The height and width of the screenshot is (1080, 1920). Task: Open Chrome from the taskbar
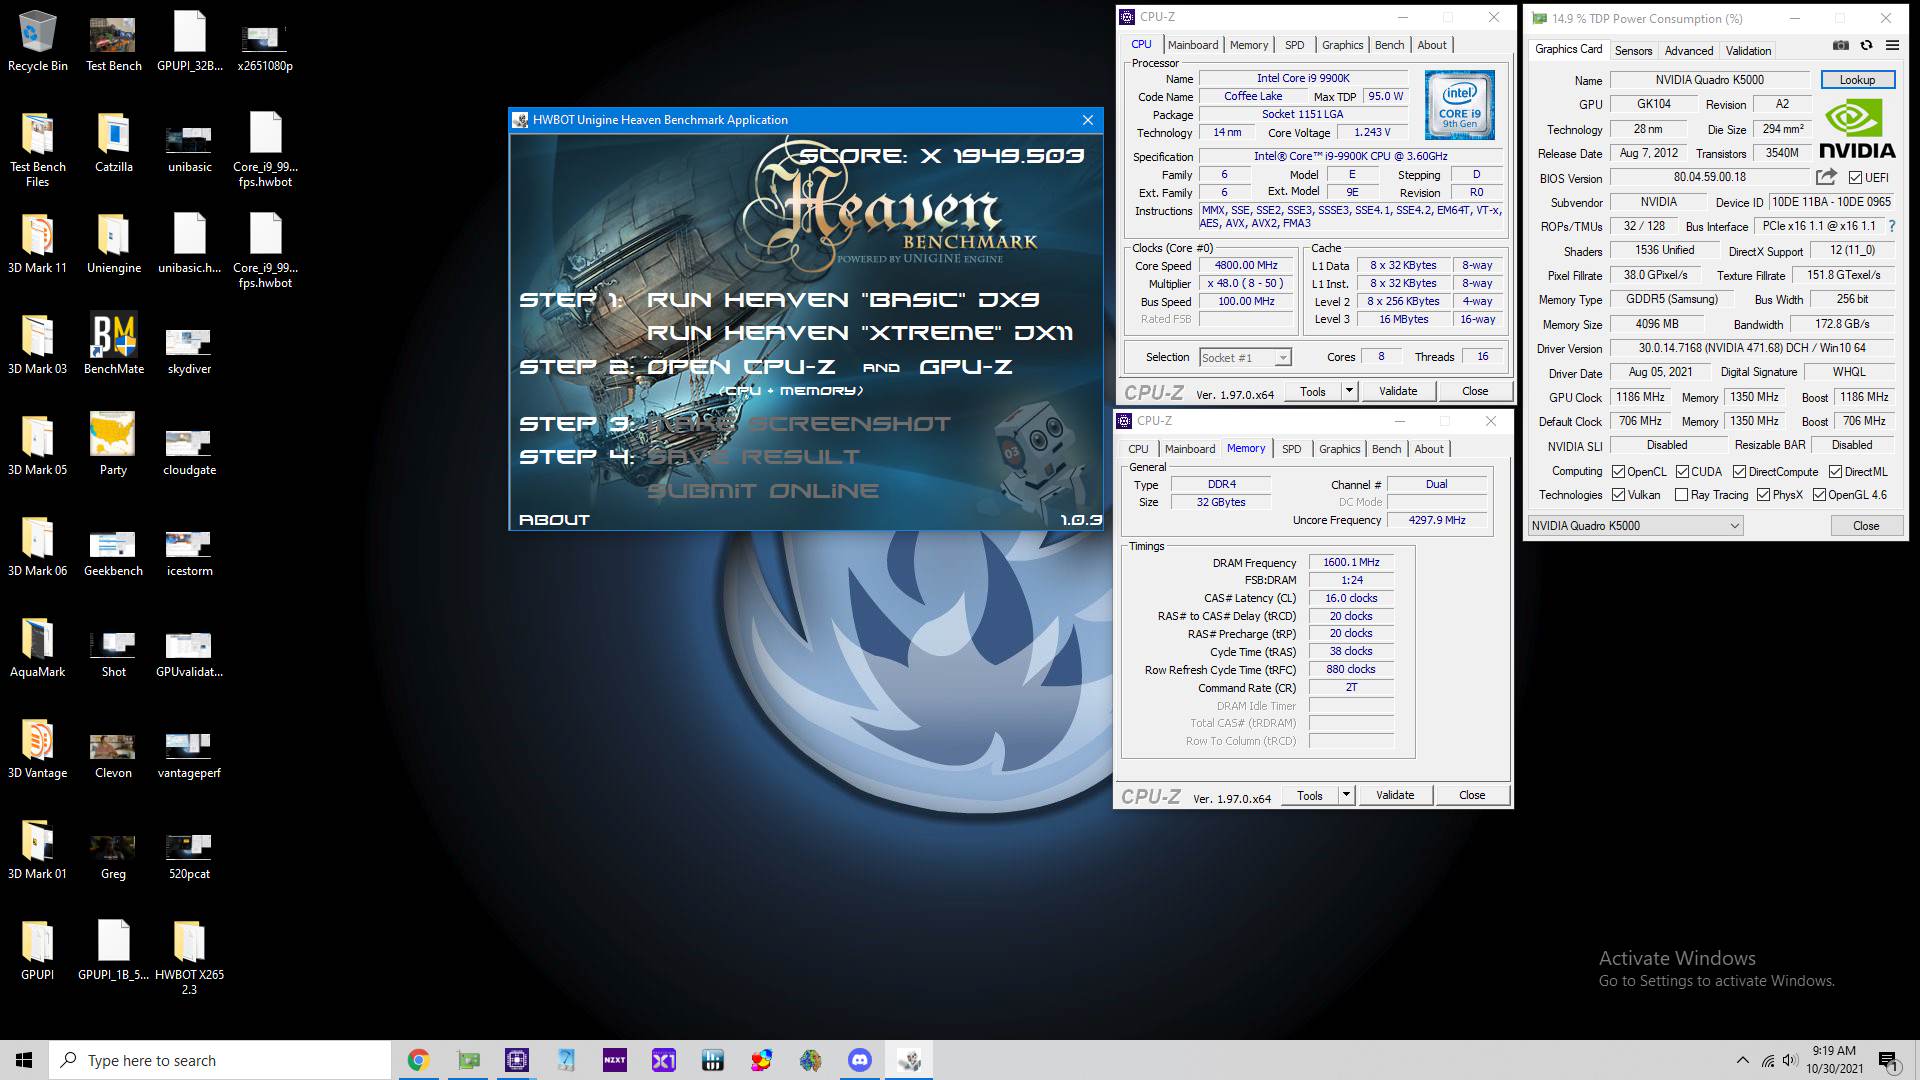point(418,1060)
